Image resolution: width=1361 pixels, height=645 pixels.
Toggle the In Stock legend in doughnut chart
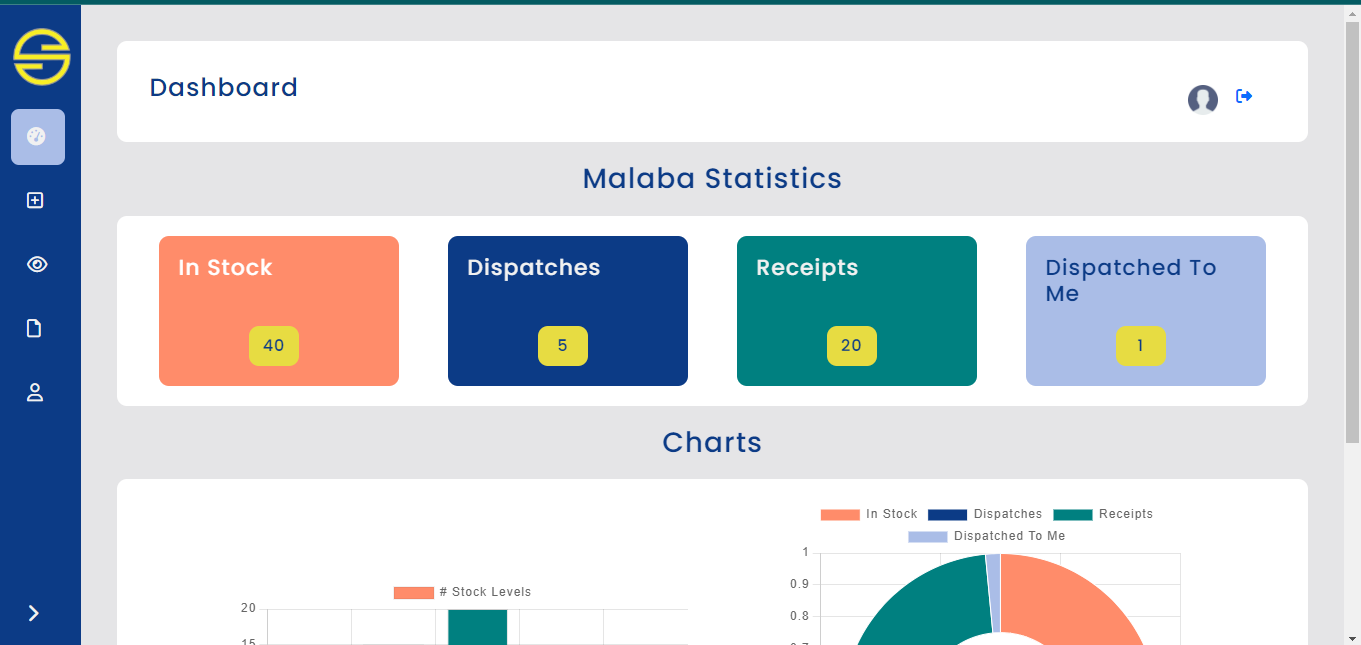pyautogui.click(x=868, y=514)
